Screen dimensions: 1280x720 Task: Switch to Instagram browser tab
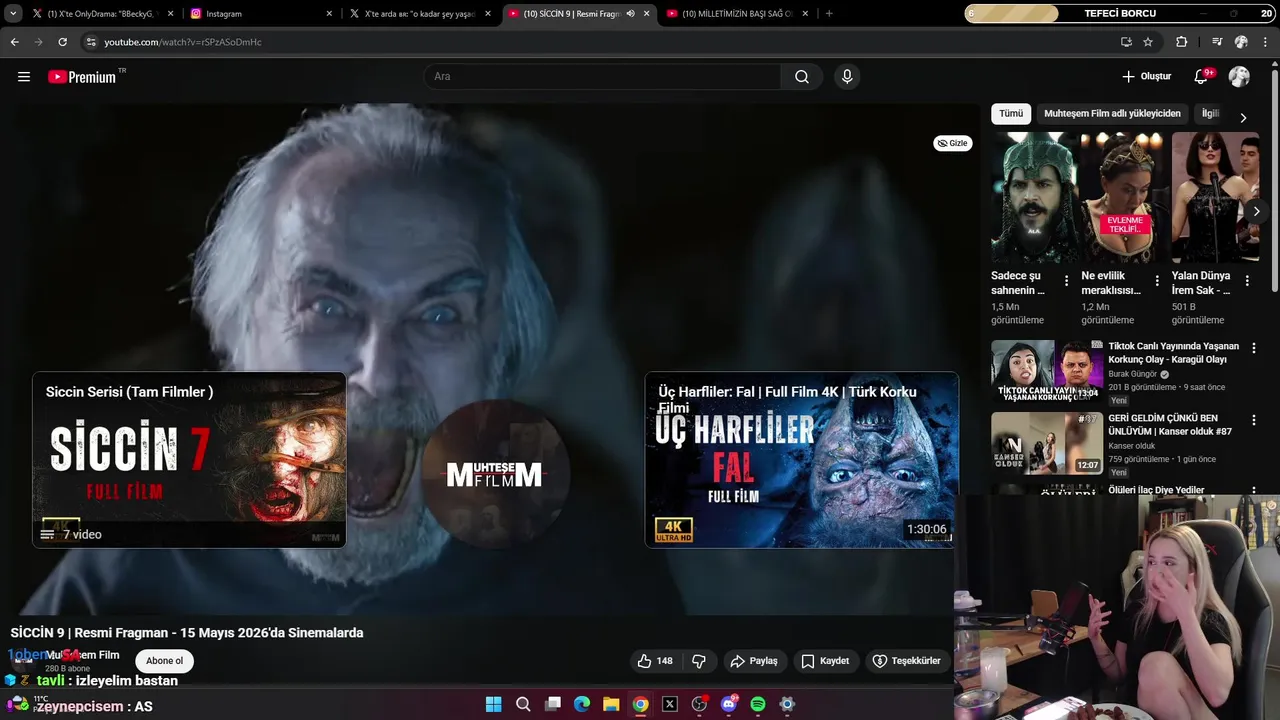260,14
